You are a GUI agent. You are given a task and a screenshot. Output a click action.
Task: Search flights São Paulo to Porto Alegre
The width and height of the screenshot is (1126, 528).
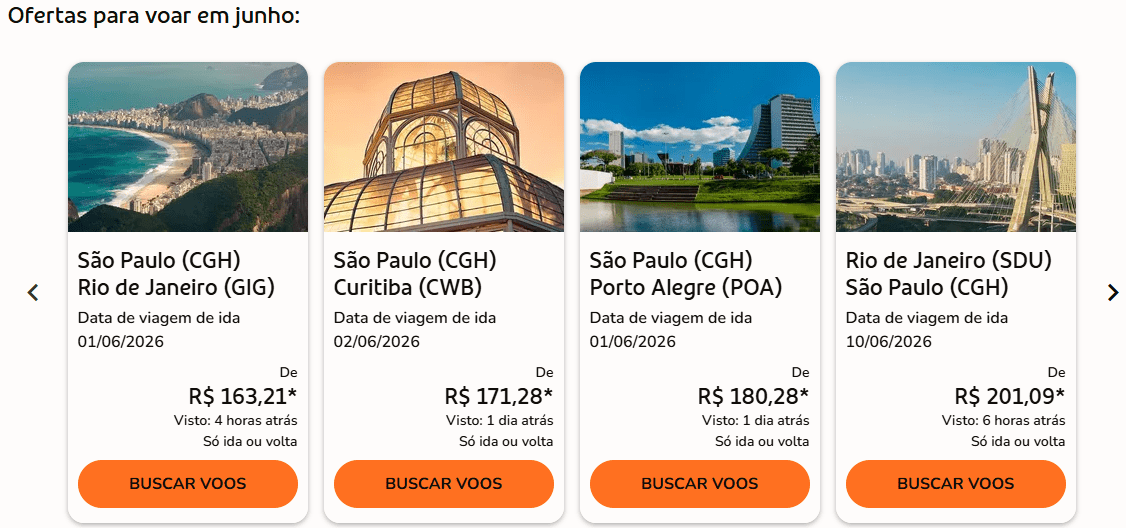(700, 484)
